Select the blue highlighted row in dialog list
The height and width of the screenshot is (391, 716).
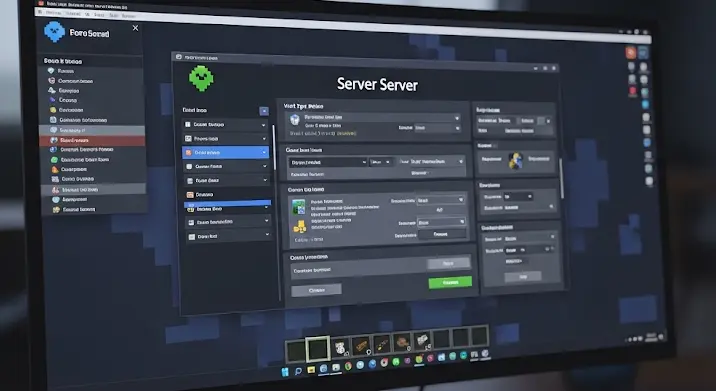coord(226,153)
